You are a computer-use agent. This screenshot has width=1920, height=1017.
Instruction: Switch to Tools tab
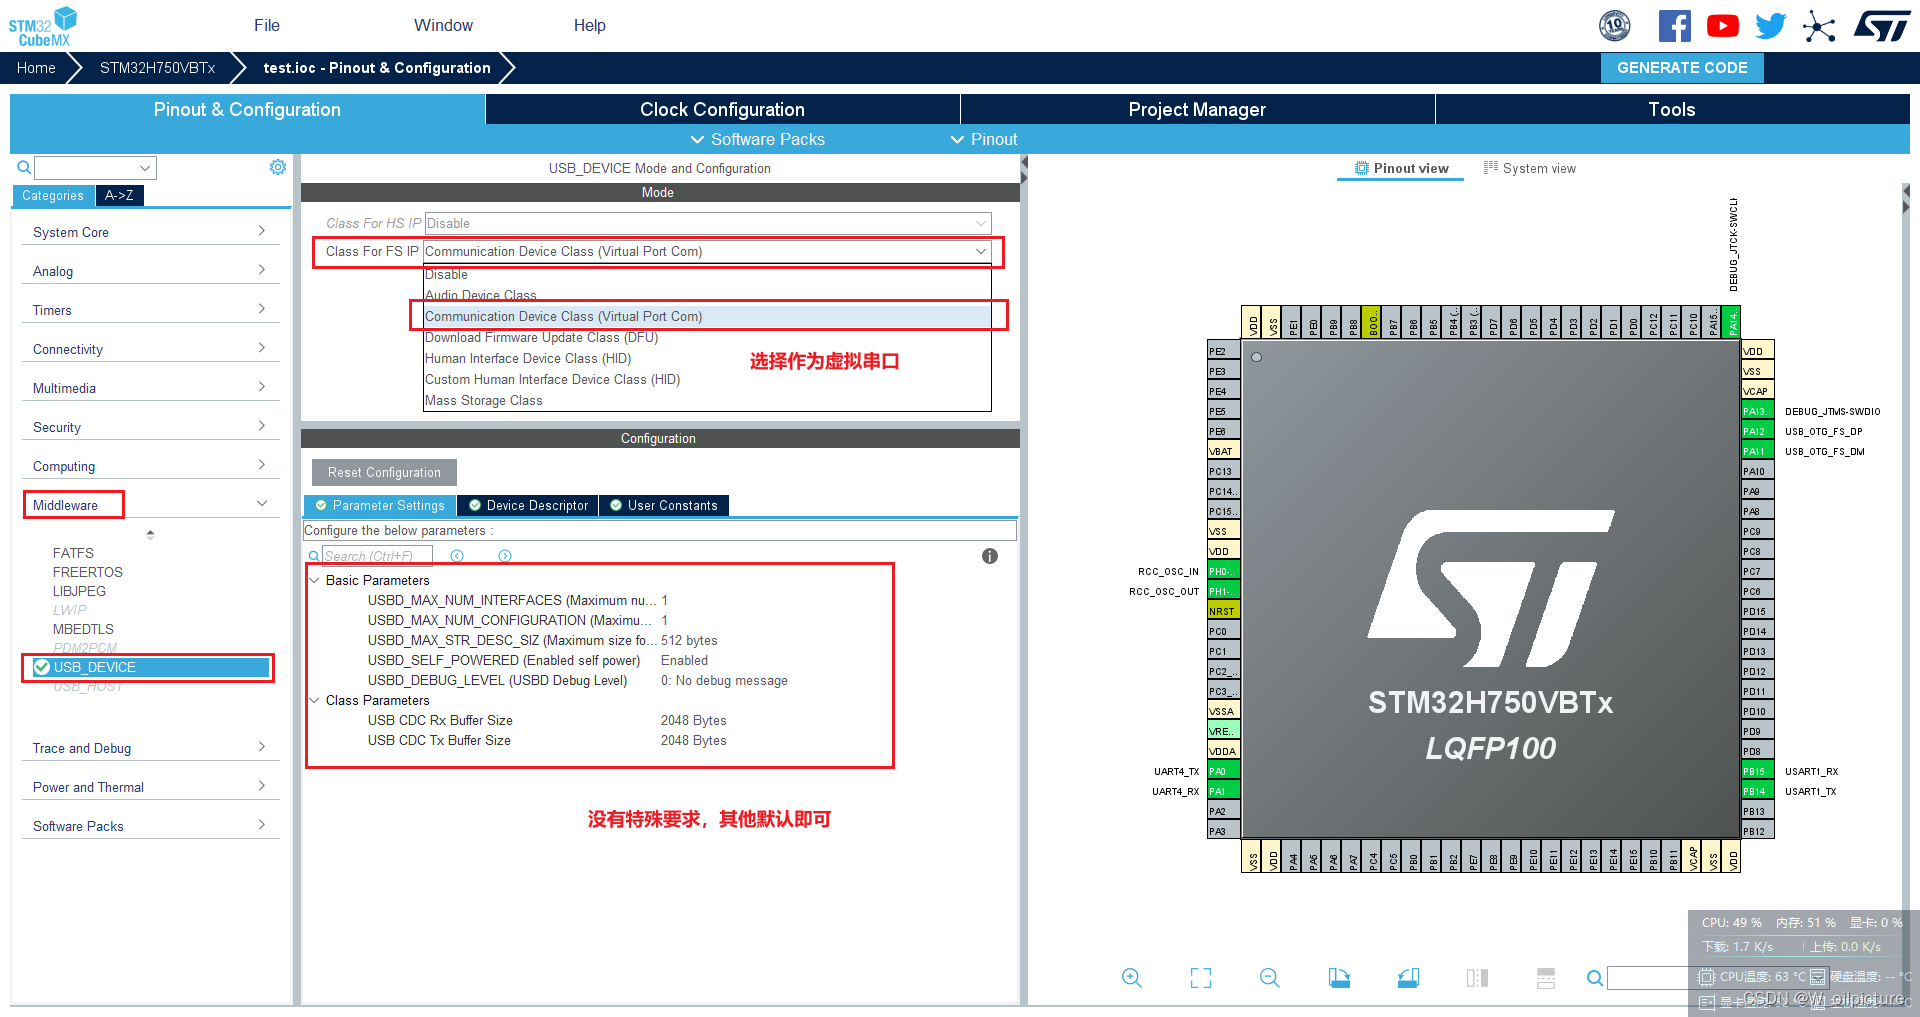click(x=1672, y=109)
